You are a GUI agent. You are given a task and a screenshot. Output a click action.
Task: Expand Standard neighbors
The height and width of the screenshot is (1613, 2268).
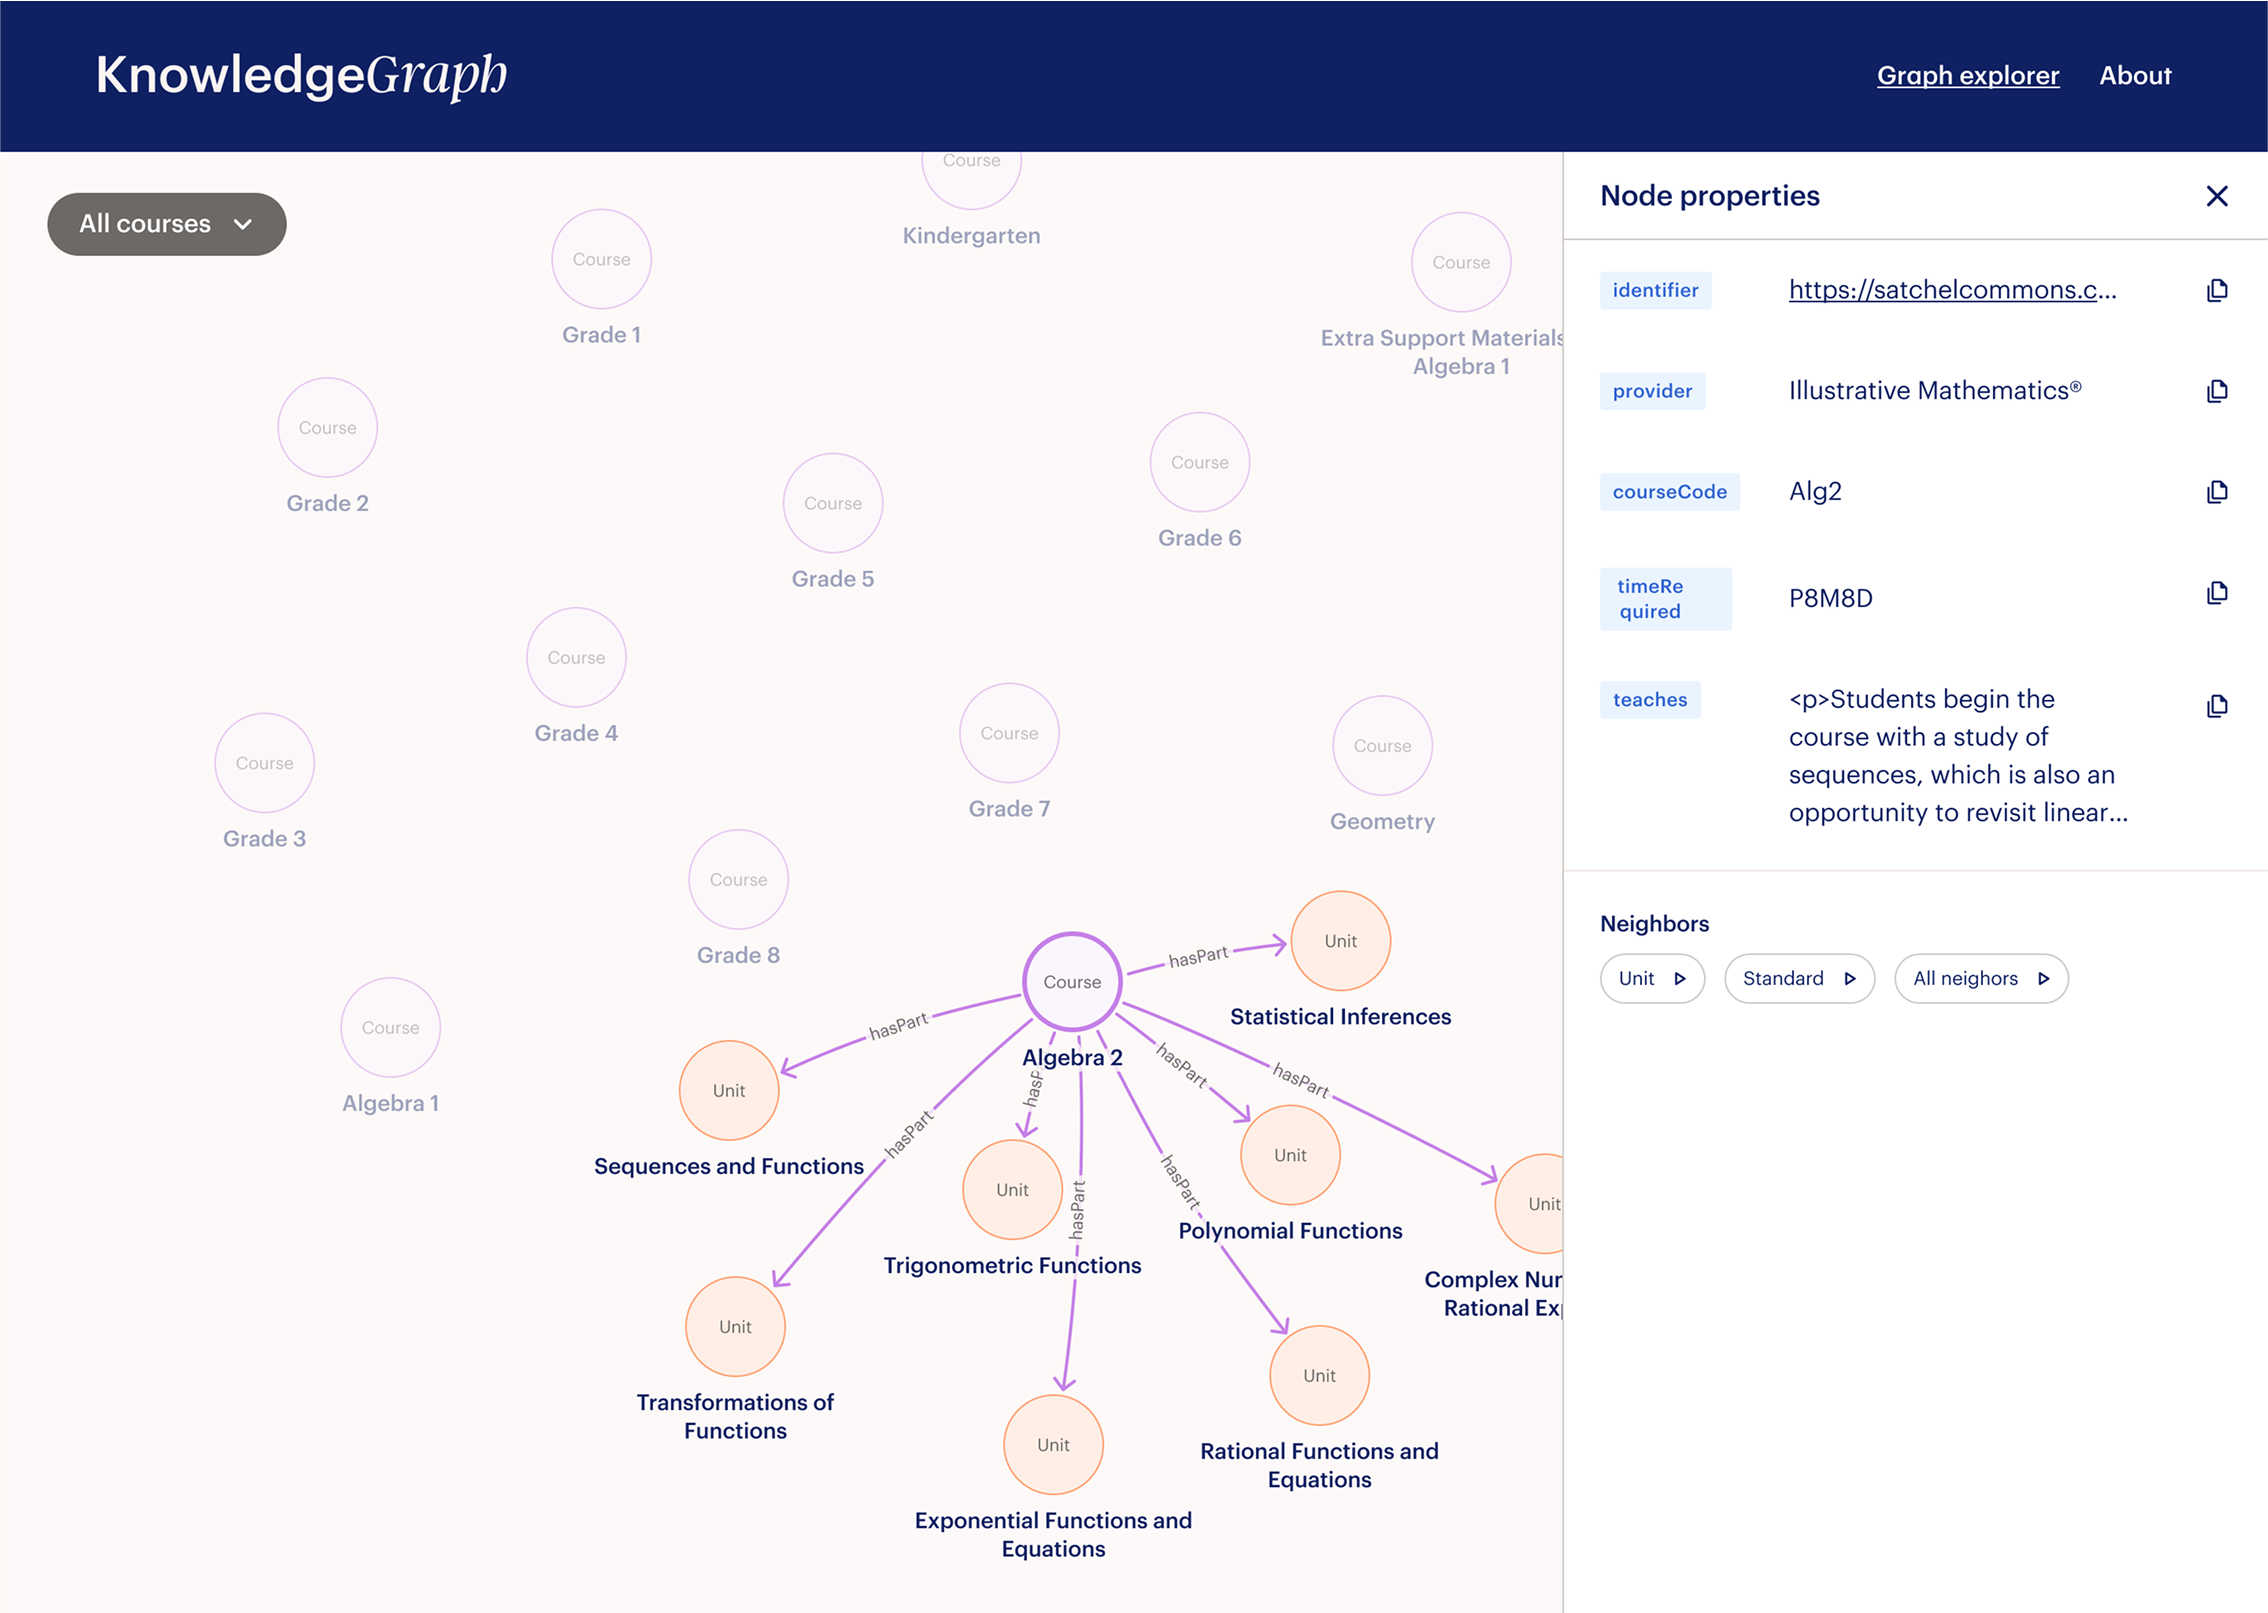click(1798, 978)
